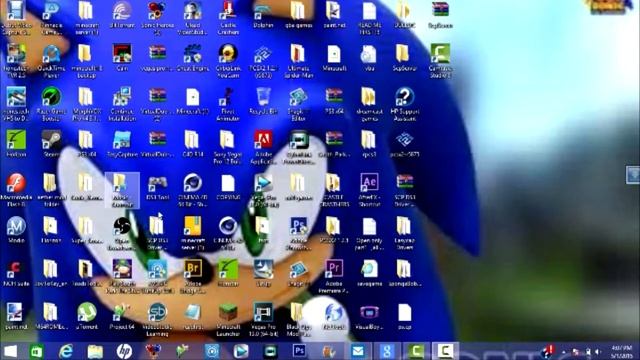
Task: Switch to the active Camtasia recorder taskbar button
Action: [x=445, y=351]
